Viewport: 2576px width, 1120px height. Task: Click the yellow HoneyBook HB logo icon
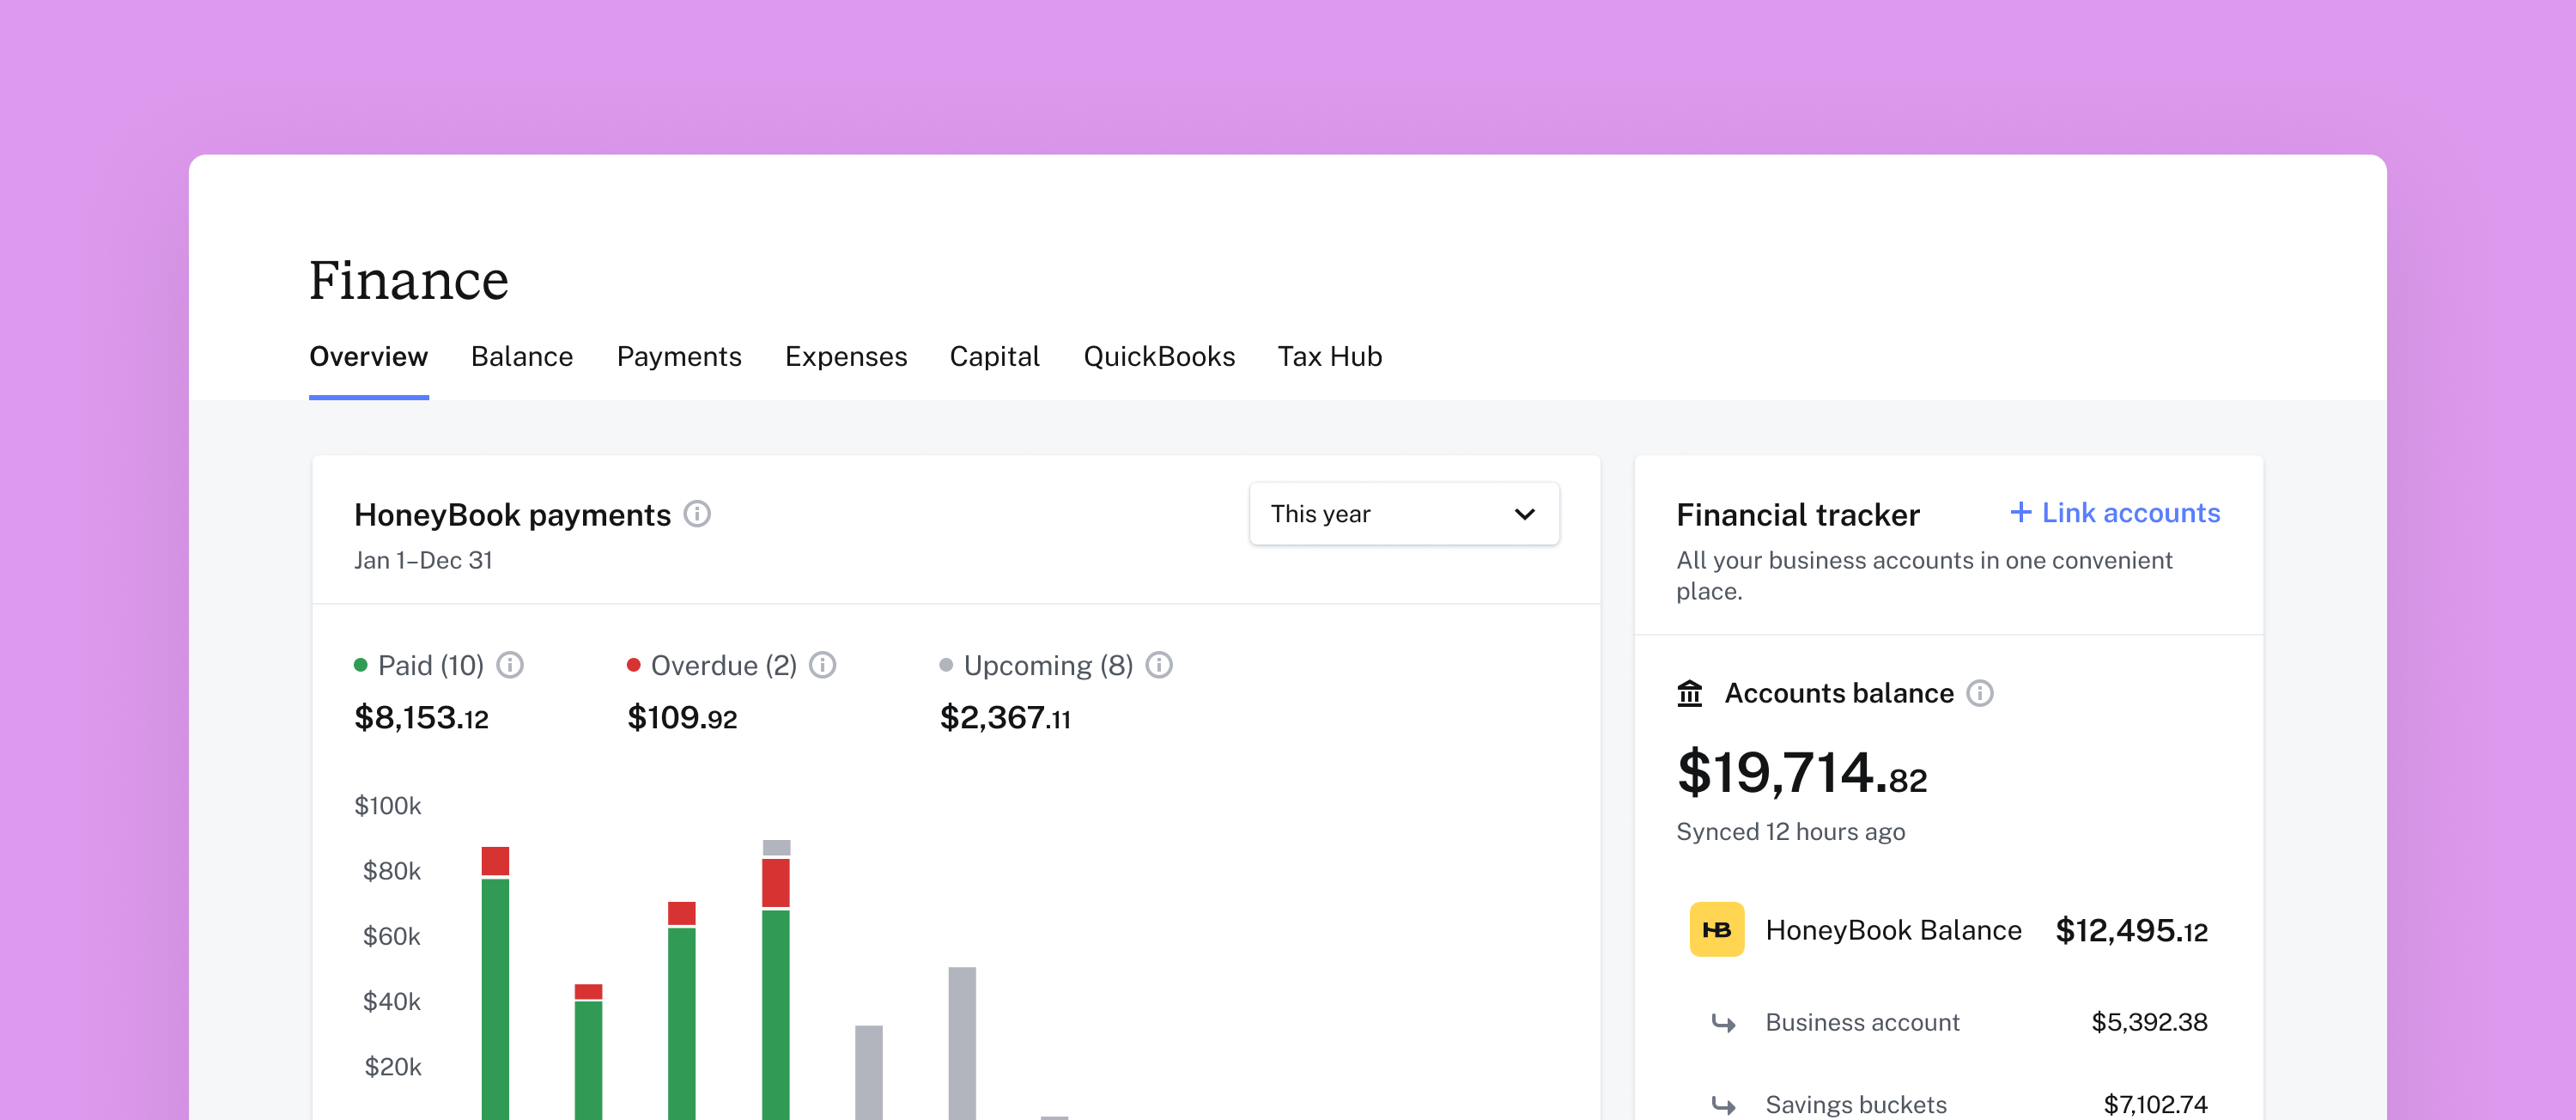[1716, 929]
